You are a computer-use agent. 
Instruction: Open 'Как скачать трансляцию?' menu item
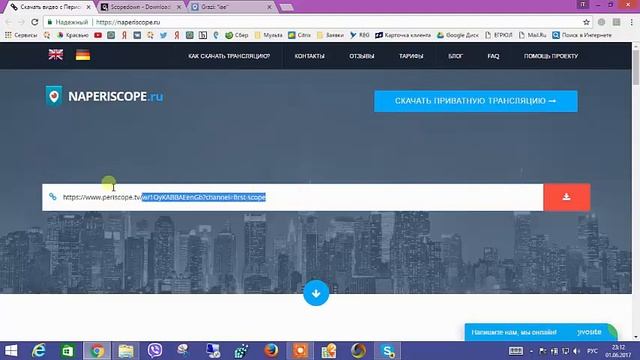click(229, 56)
